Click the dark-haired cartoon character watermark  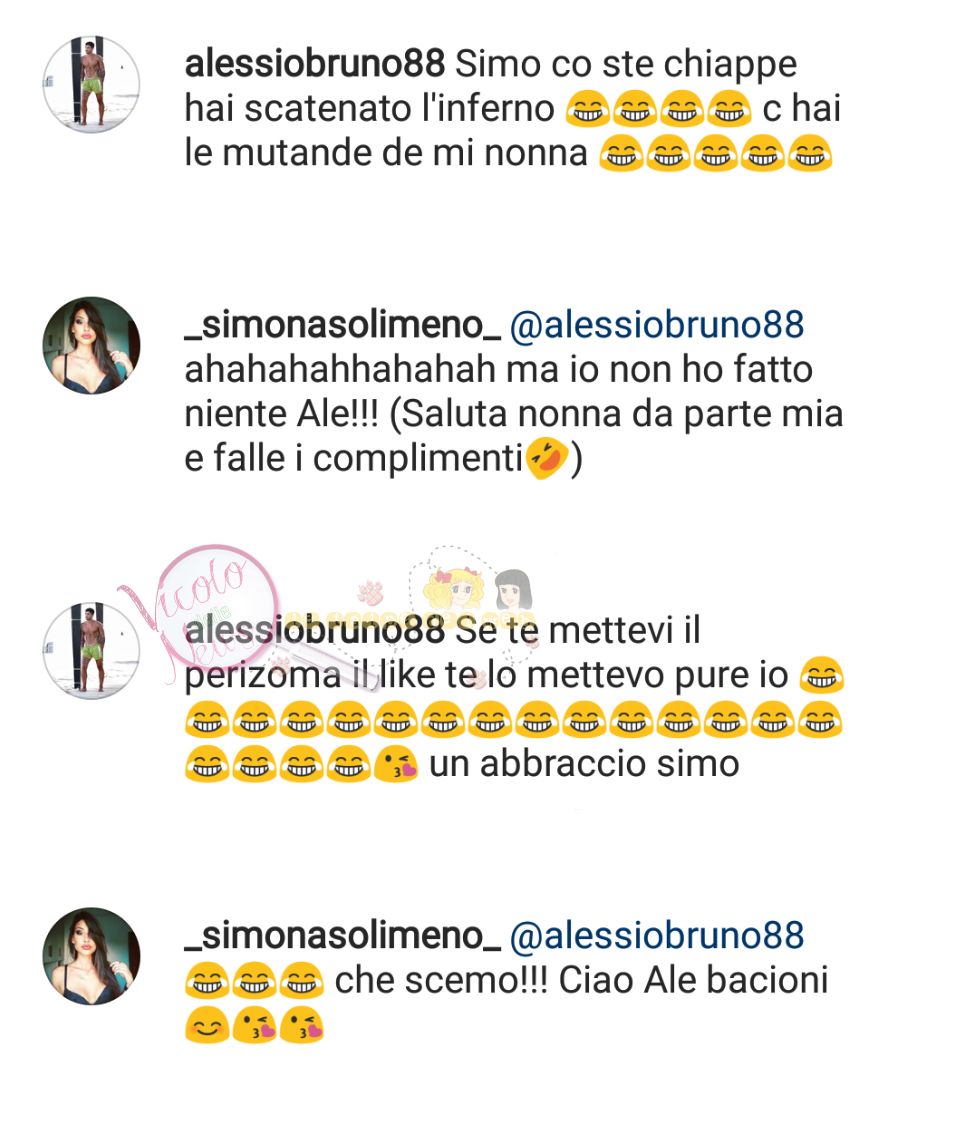coord(513,589)
